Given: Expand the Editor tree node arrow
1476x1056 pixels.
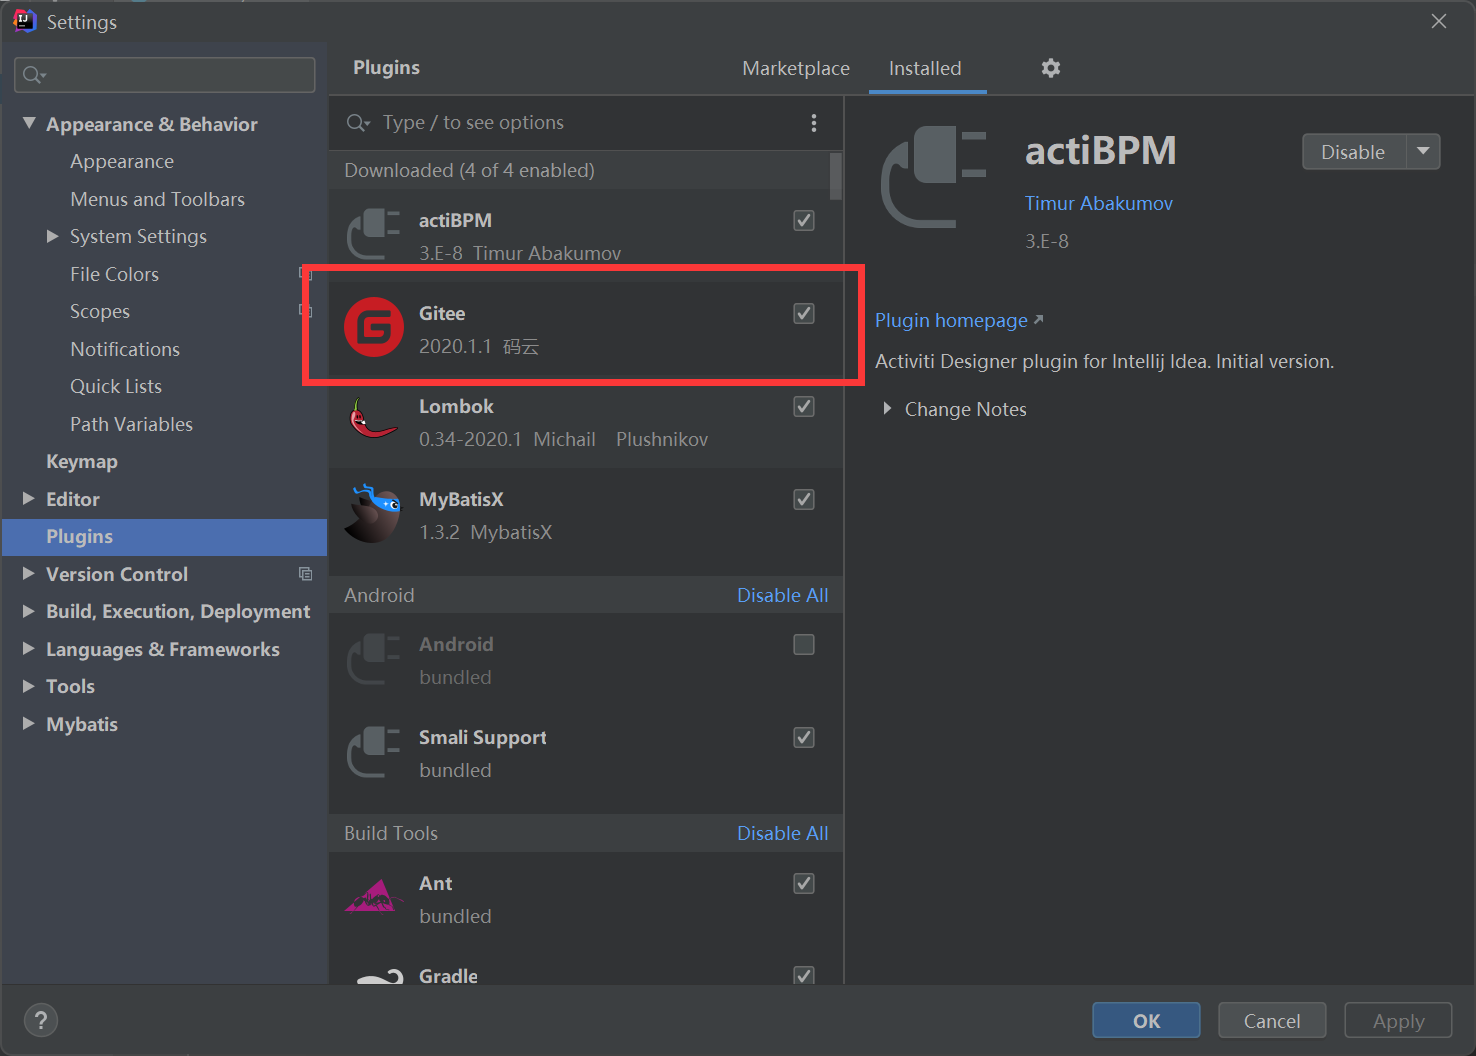Looking at the screenshot, I should [29, 498].
